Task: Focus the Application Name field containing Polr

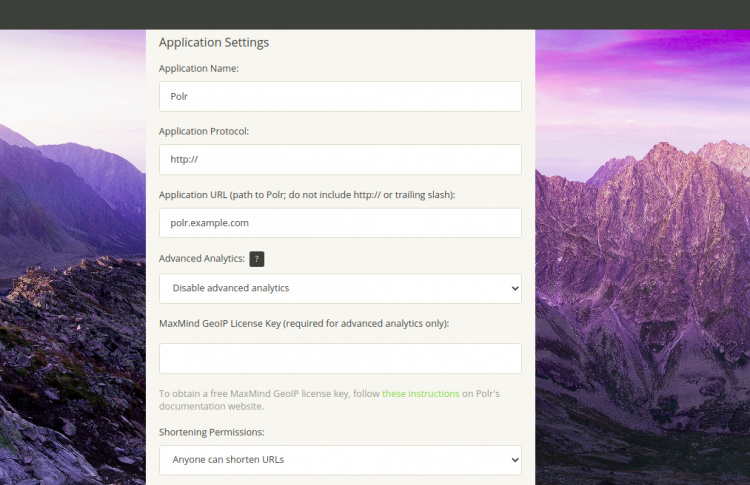Action: [x=340, y=96]
